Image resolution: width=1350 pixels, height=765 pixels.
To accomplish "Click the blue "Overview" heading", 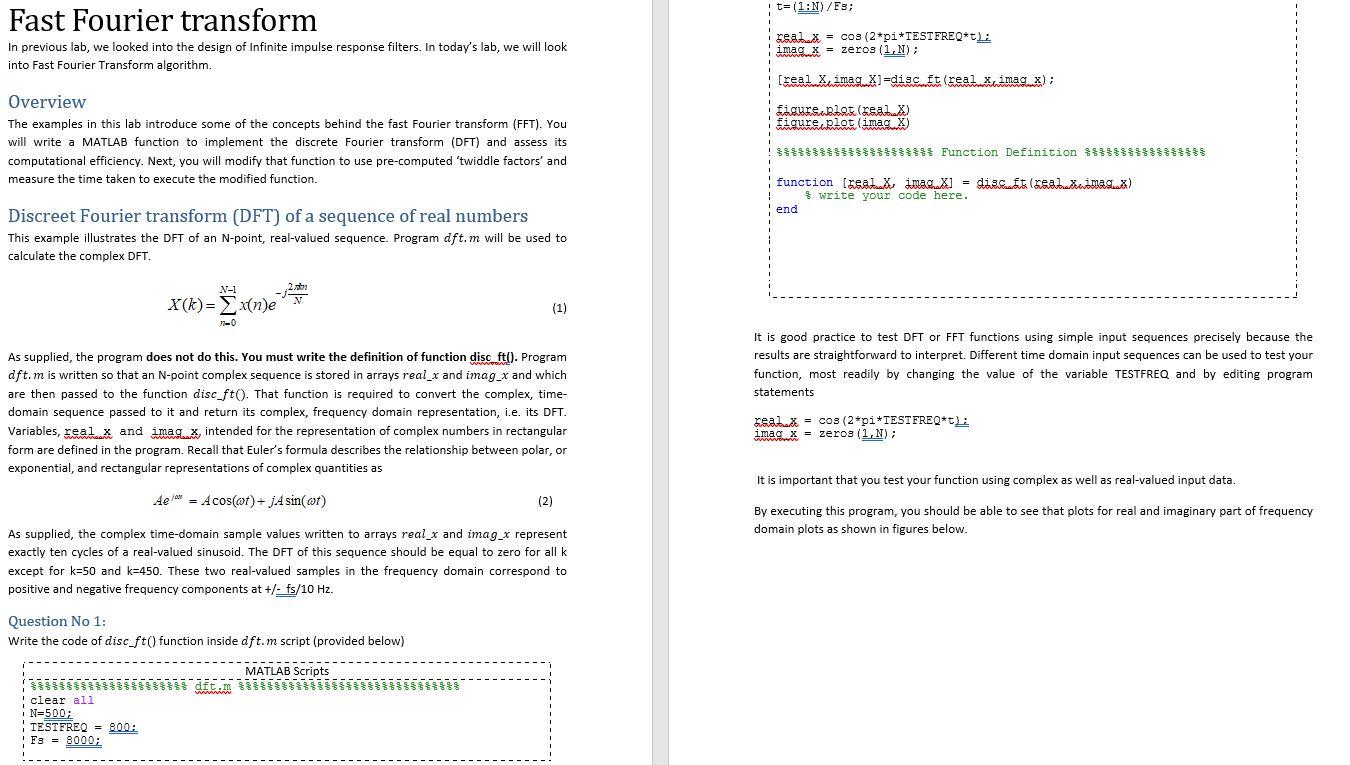I will coord(46,101).
